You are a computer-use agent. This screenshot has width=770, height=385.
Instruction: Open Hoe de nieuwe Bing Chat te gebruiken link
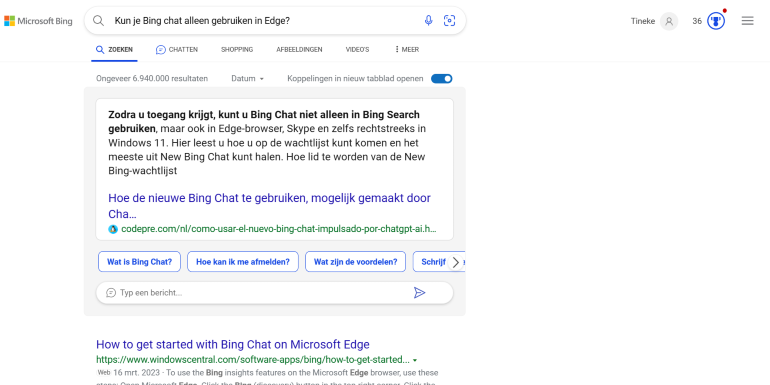(269, 206)
